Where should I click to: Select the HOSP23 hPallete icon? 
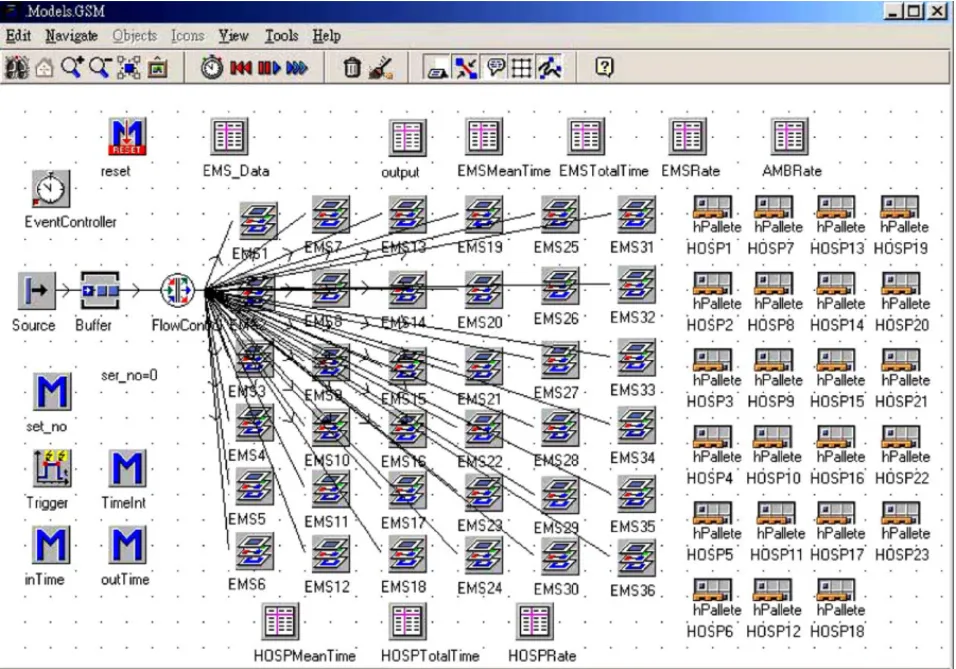pos(901,513)
